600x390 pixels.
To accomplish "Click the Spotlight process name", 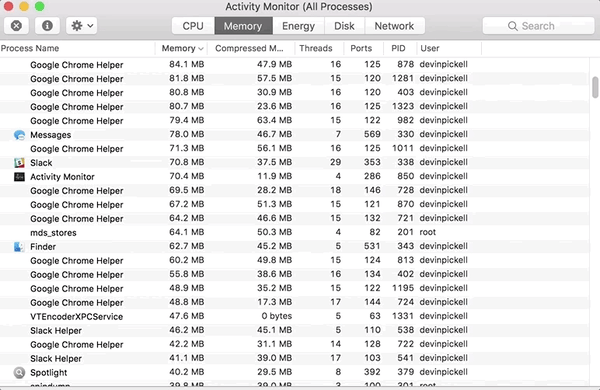I will [49, 372].
